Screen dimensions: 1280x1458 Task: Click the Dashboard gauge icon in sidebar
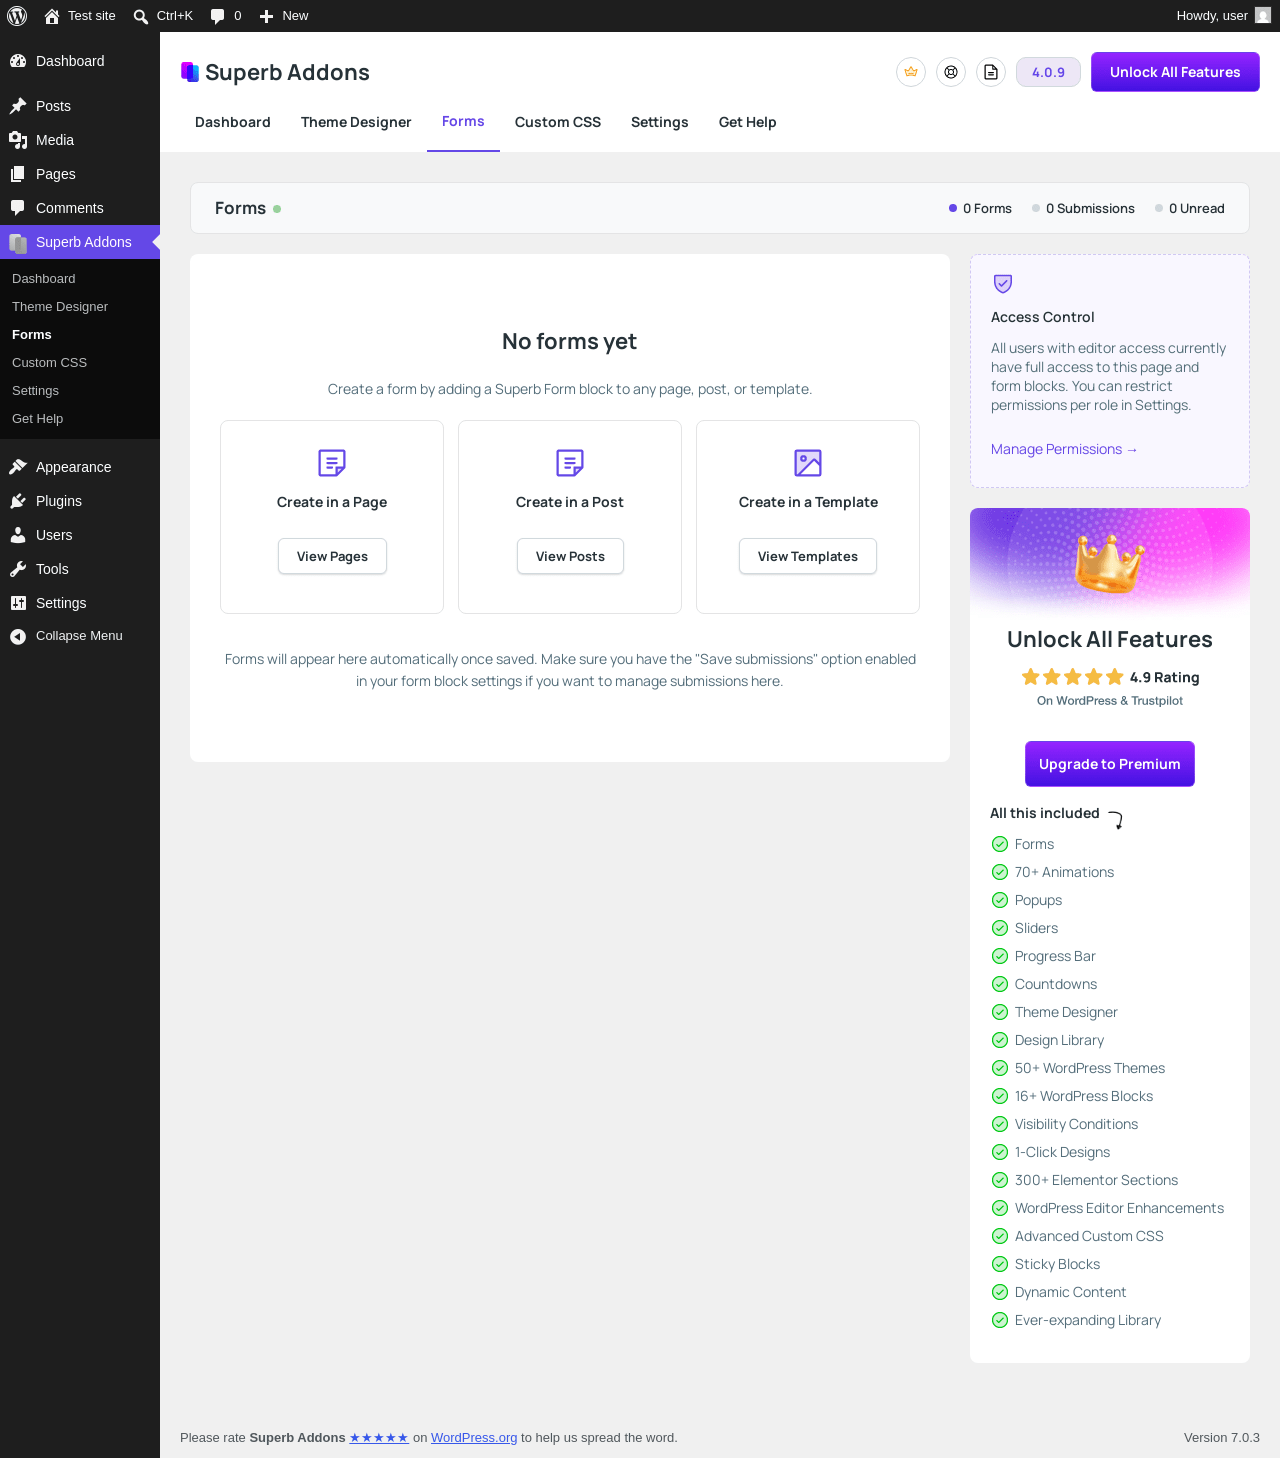[18, 61]
